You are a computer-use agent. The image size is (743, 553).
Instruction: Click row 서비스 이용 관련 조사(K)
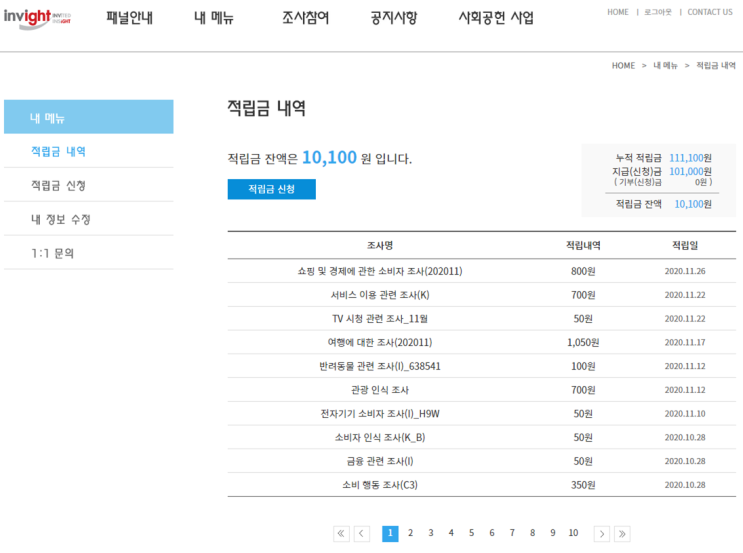coord(482,295)
